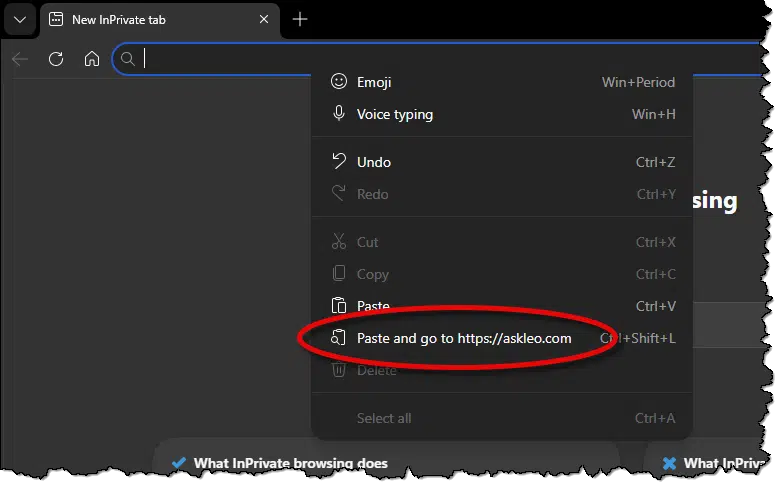Viewport: 781px width, 487px height.
Task: Refresh the page
Action: tap(56, 59)
